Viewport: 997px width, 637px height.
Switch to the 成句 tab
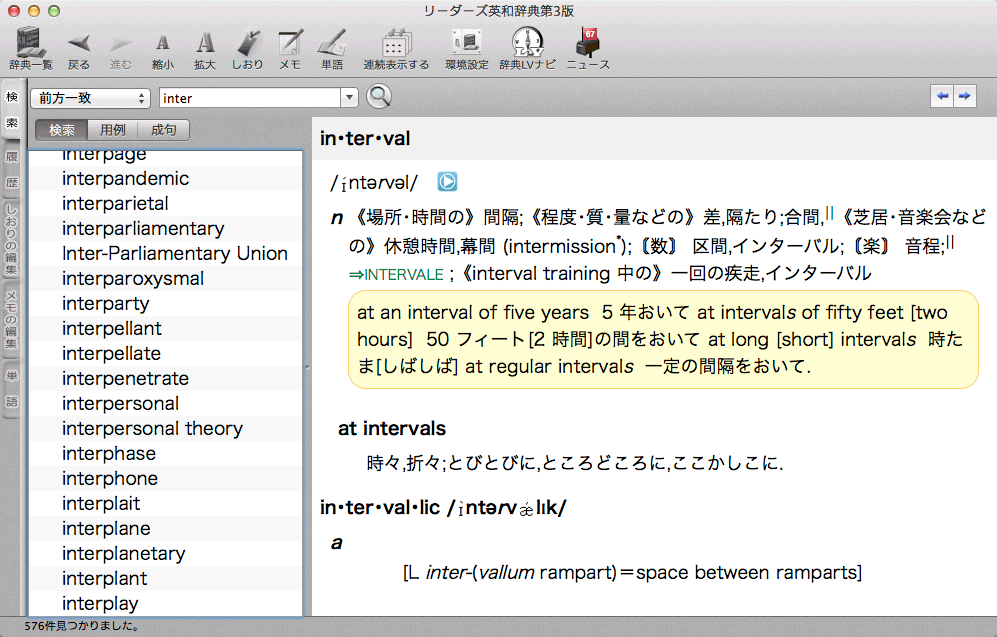tap(163, 130)
